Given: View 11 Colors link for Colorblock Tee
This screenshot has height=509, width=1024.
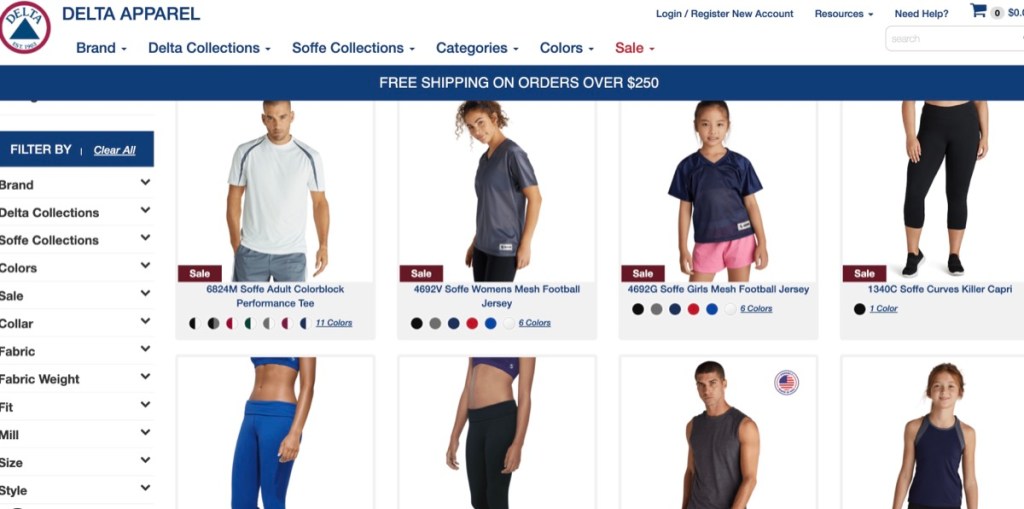Looking at the screenshot, I should tap(334, 323).
